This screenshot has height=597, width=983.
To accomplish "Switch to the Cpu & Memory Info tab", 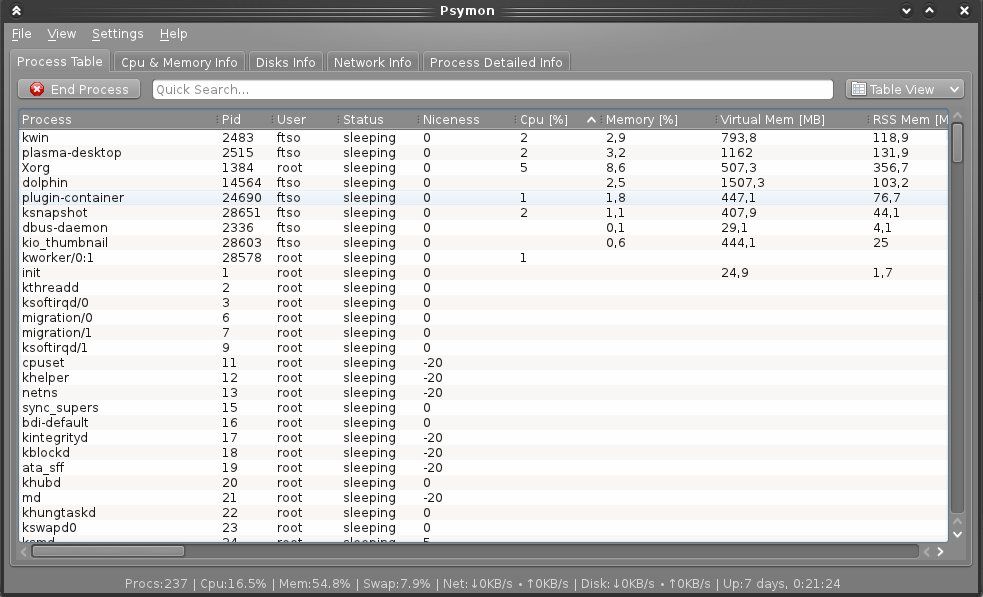I will click(179, 61).
